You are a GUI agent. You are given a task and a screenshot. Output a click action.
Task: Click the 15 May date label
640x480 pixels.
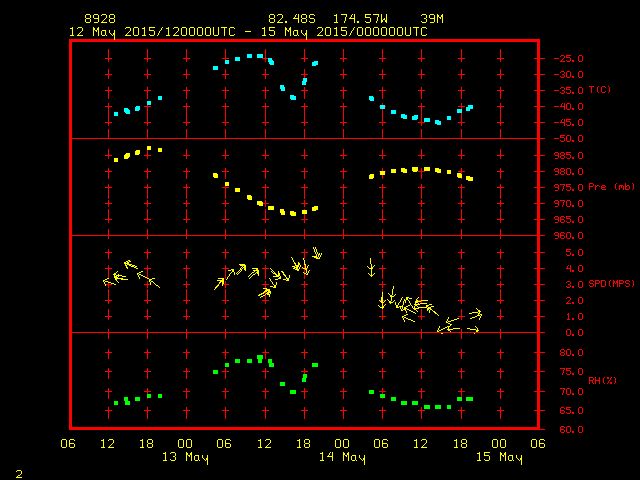coord(499,457)
